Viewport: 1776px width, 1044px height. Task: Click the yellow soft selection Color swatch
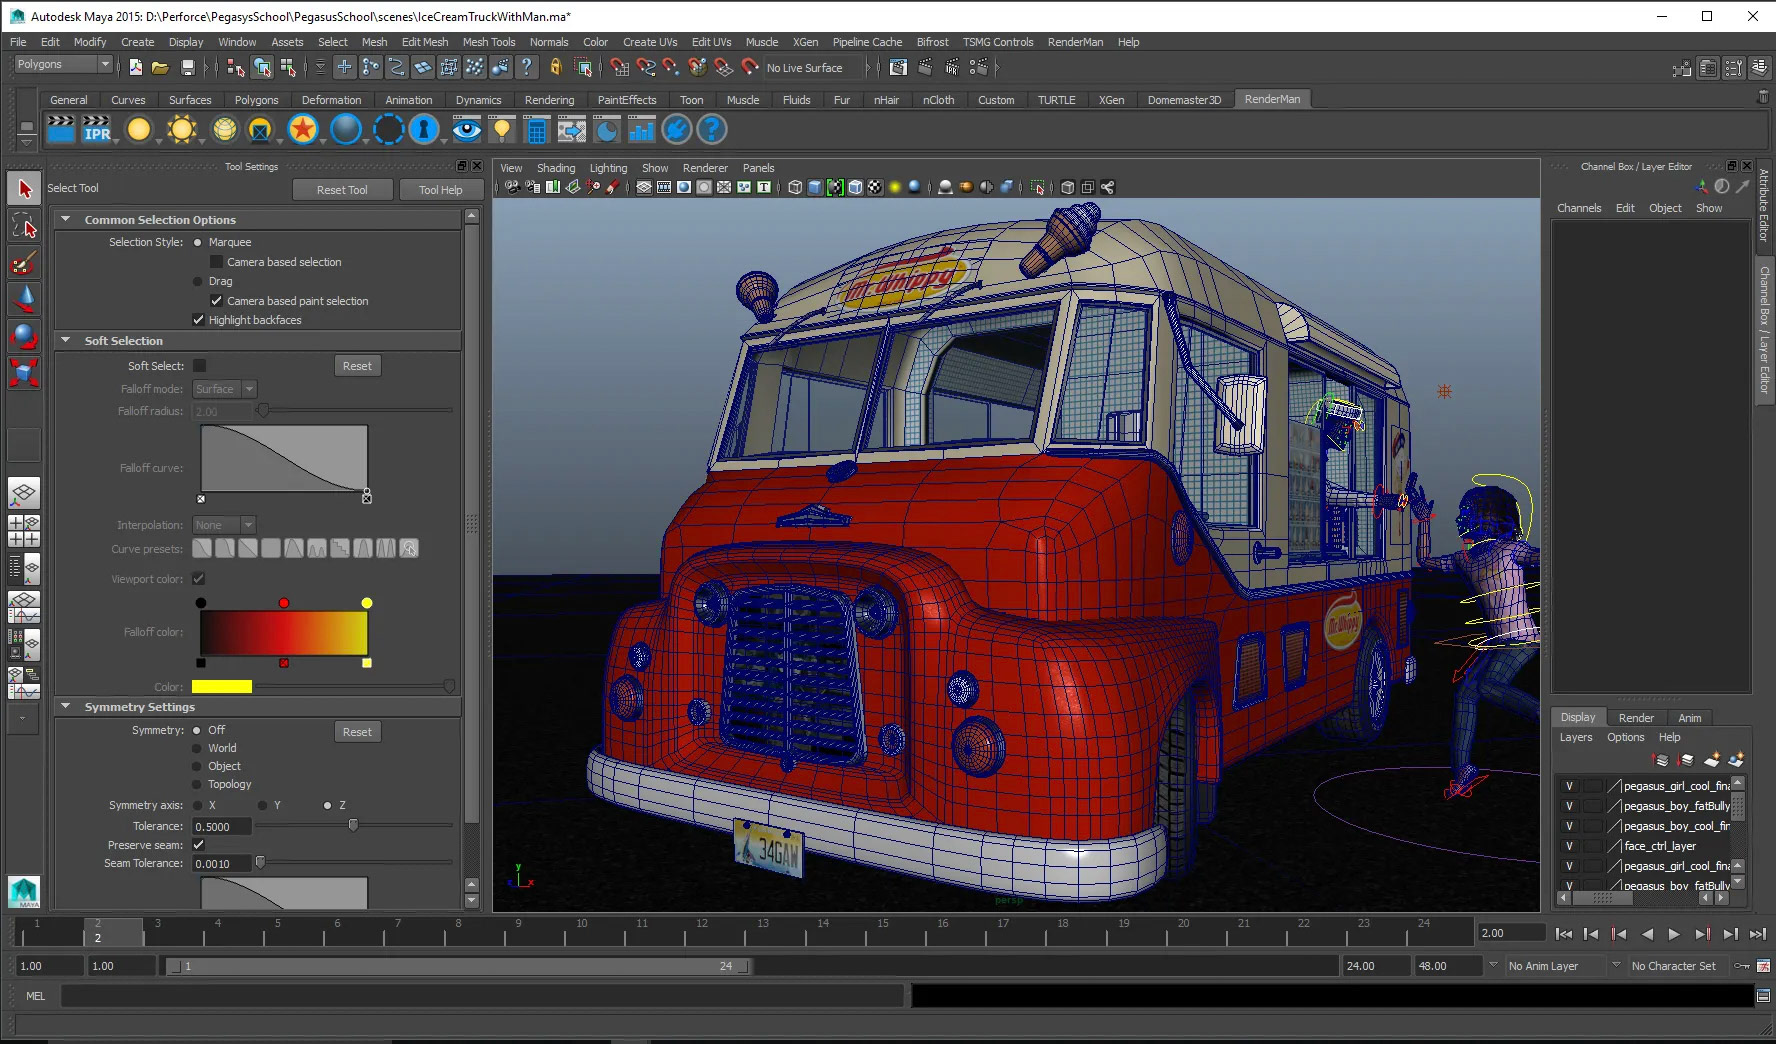(222, 687)
